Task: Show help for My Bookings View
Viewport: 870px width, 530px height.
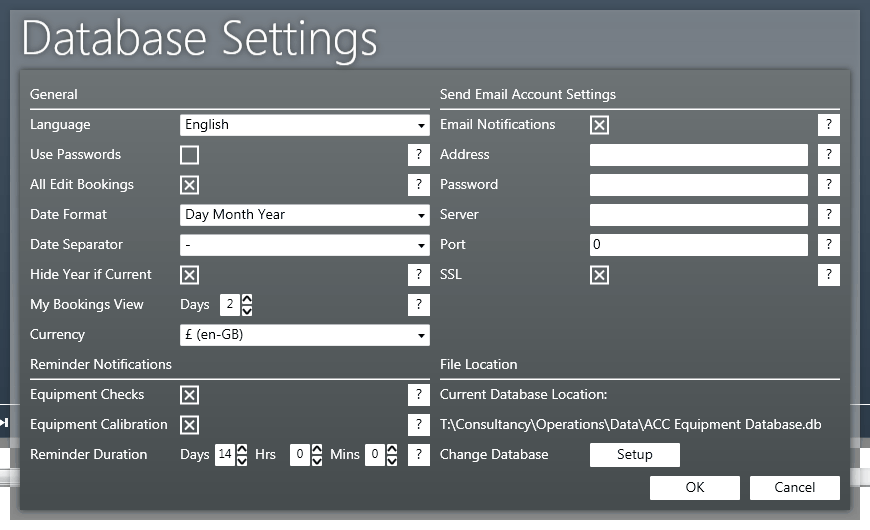Action: 419,305
